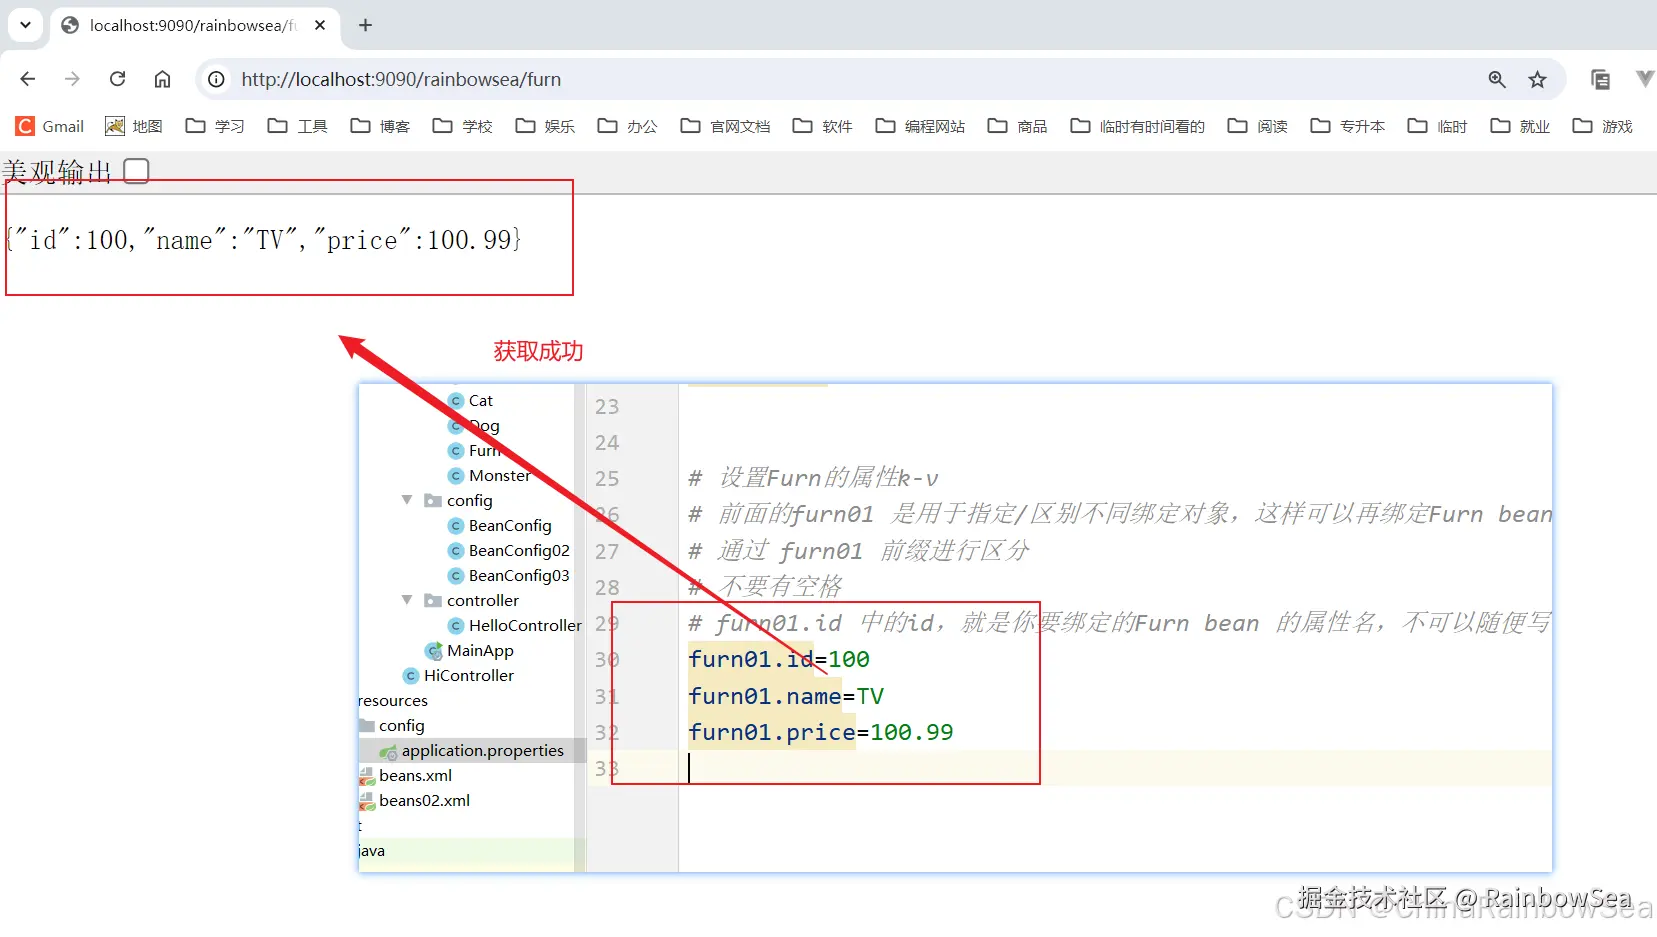1657x937 pixels.
Task: Click the browser back arrow
Action: (28, 79)
